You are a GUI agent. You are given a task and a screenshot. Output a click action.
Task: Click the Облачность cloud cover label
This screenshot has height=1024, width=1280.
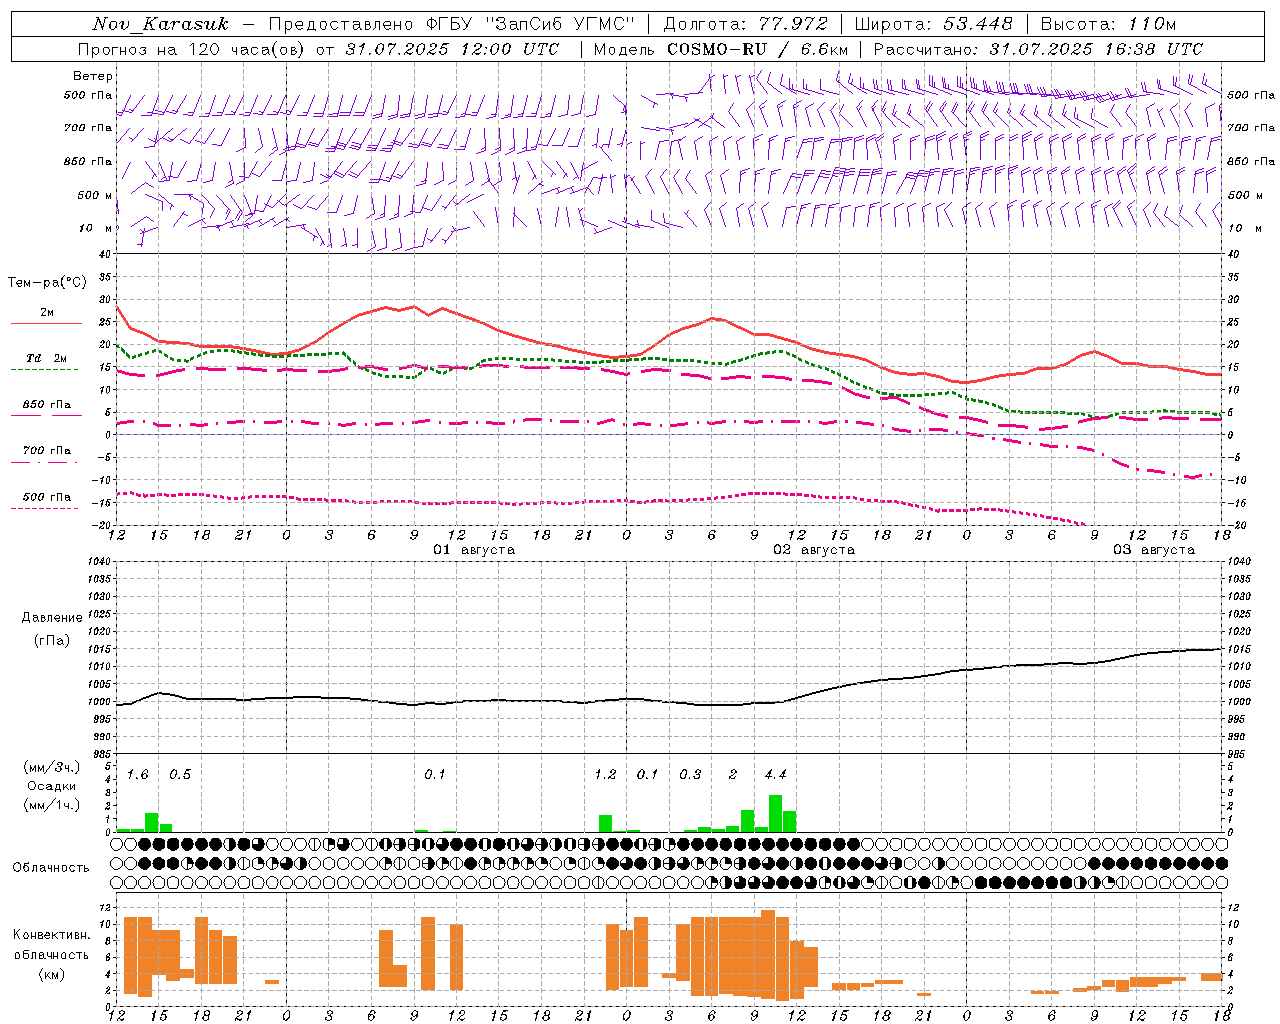51,868
